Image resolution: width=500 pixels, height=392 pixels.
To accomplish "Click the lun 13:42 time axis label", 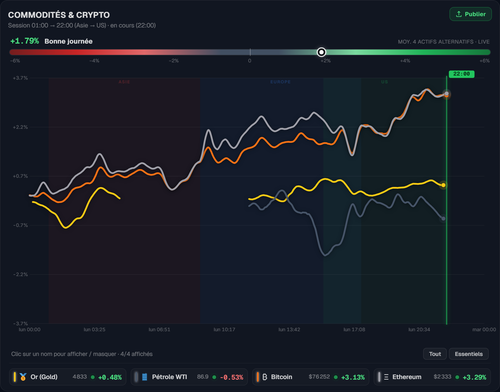I will 289,329.
